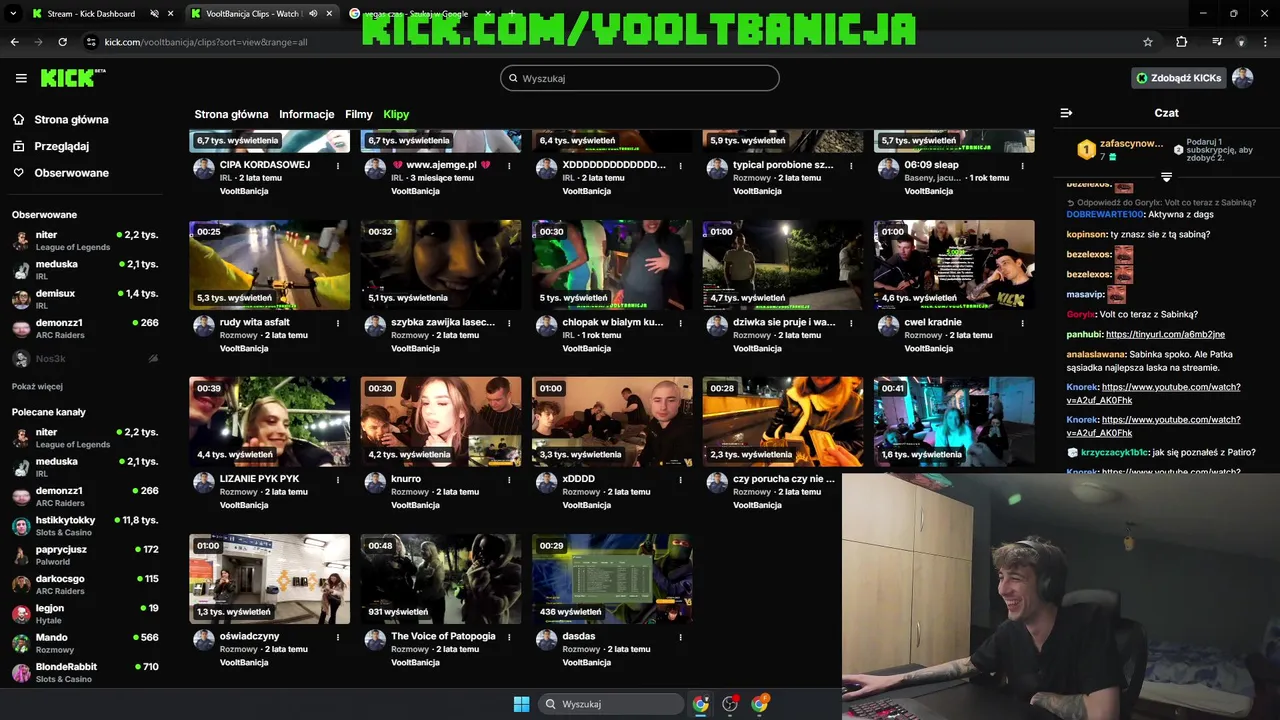Open paprycjusz recommended channel

pyautogui.click(x=85, y=555)
